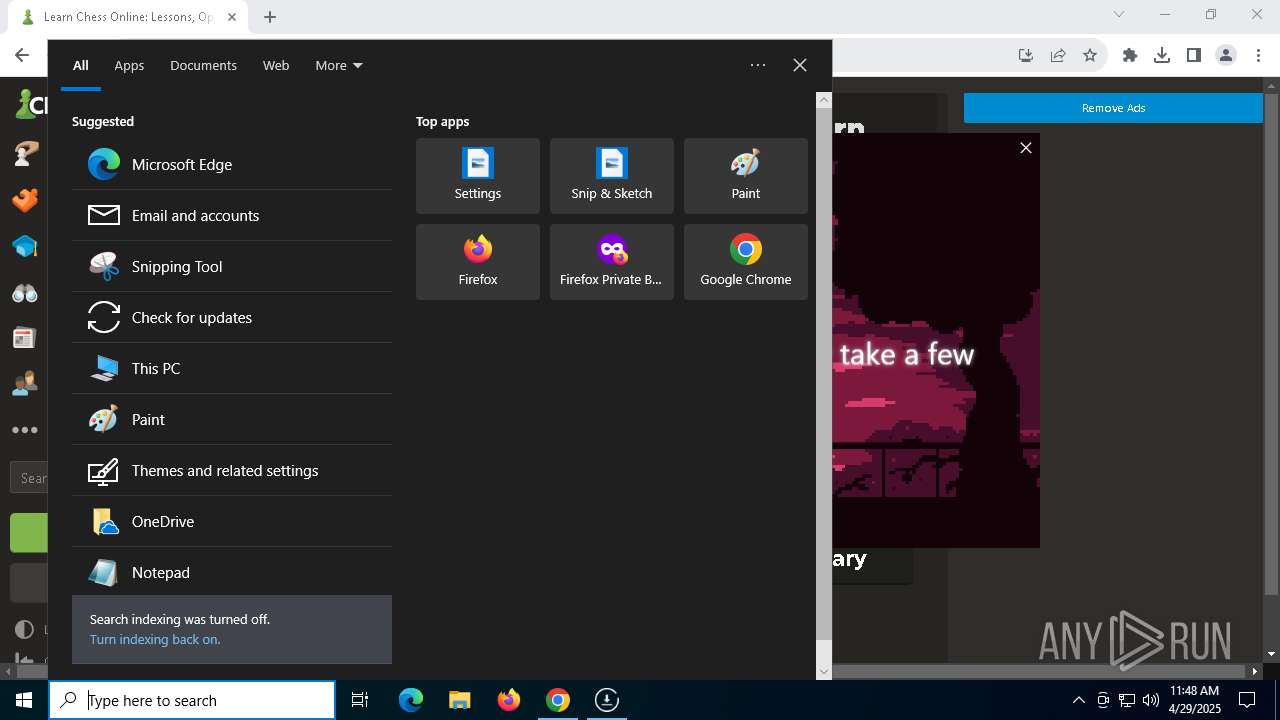The height and width of the screenshot is (720, 1280).
Task: Open Microsoft Edge from suggested list
Action: 232,164
